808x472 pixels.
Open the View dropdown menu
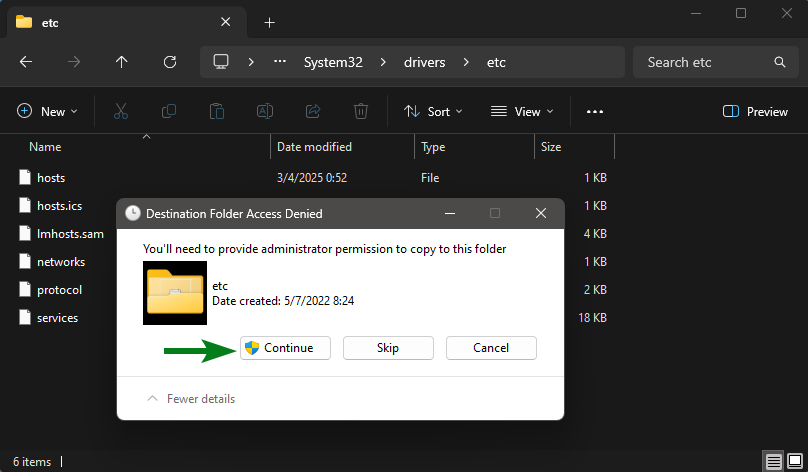tap(522, 111)
